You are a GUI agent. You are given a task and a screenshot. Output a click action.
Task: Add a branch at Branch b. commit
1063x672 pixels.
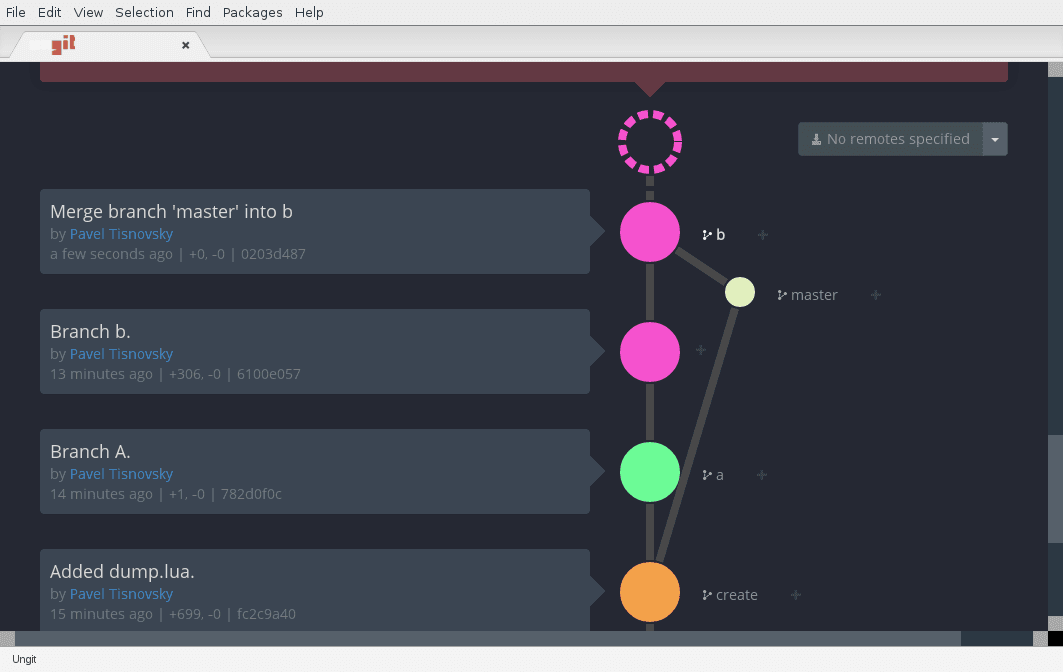point(701,350)
